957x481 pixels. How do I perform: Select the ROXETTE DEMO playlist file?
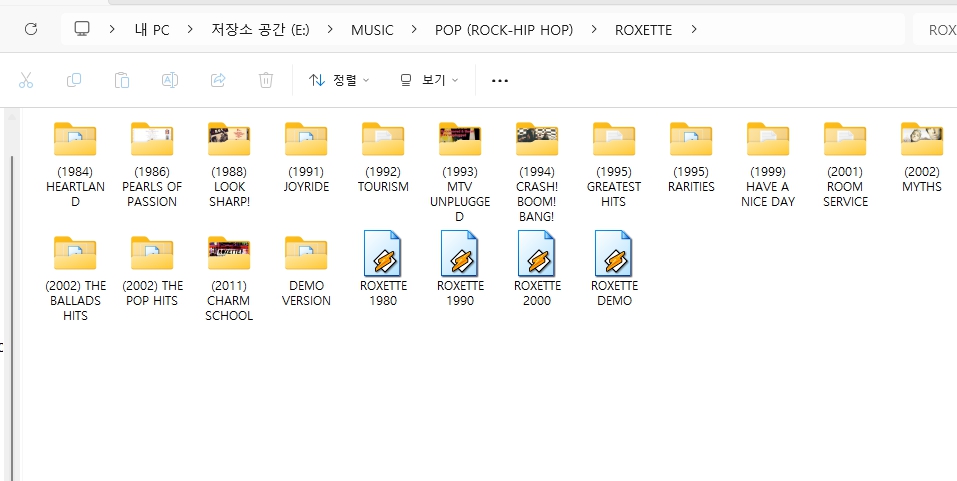613,269
